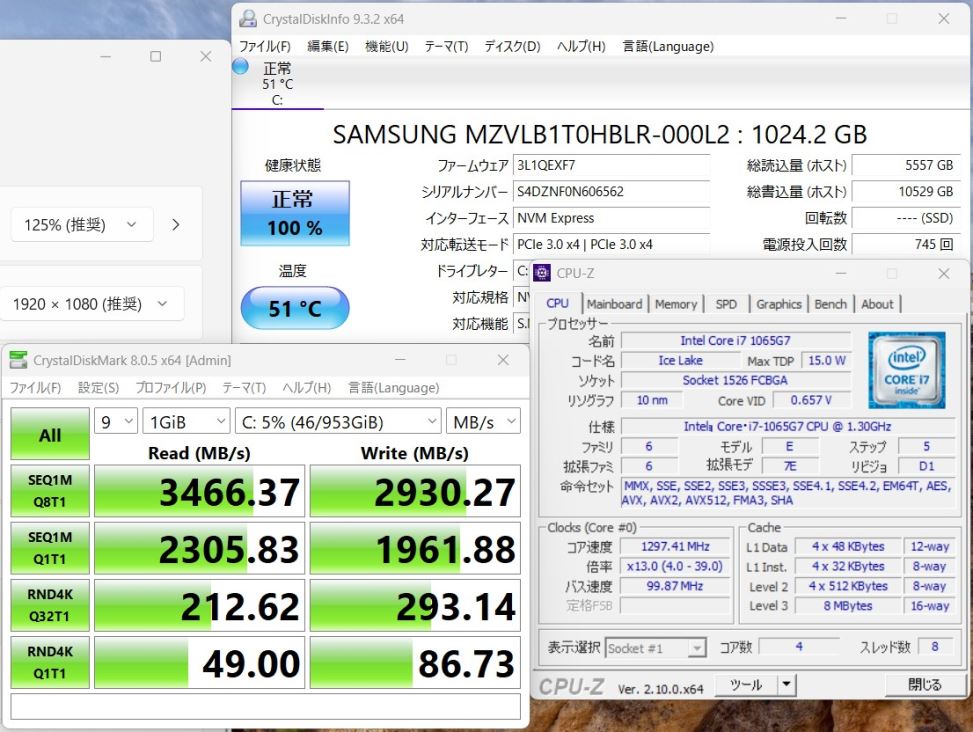Open 言語(Language) menu in CrystalDiskMark
The height and width of the screenshot is (732, 973).
tap(393, 388)
